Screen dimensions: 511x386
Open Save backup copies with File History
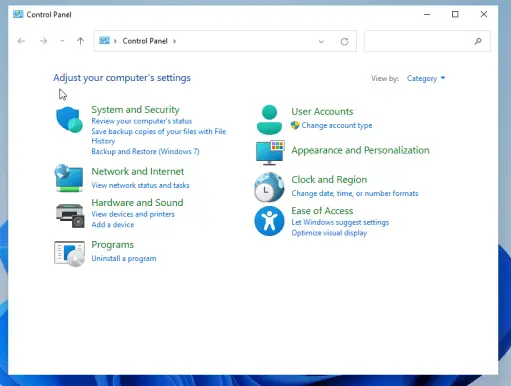point(159,136)
